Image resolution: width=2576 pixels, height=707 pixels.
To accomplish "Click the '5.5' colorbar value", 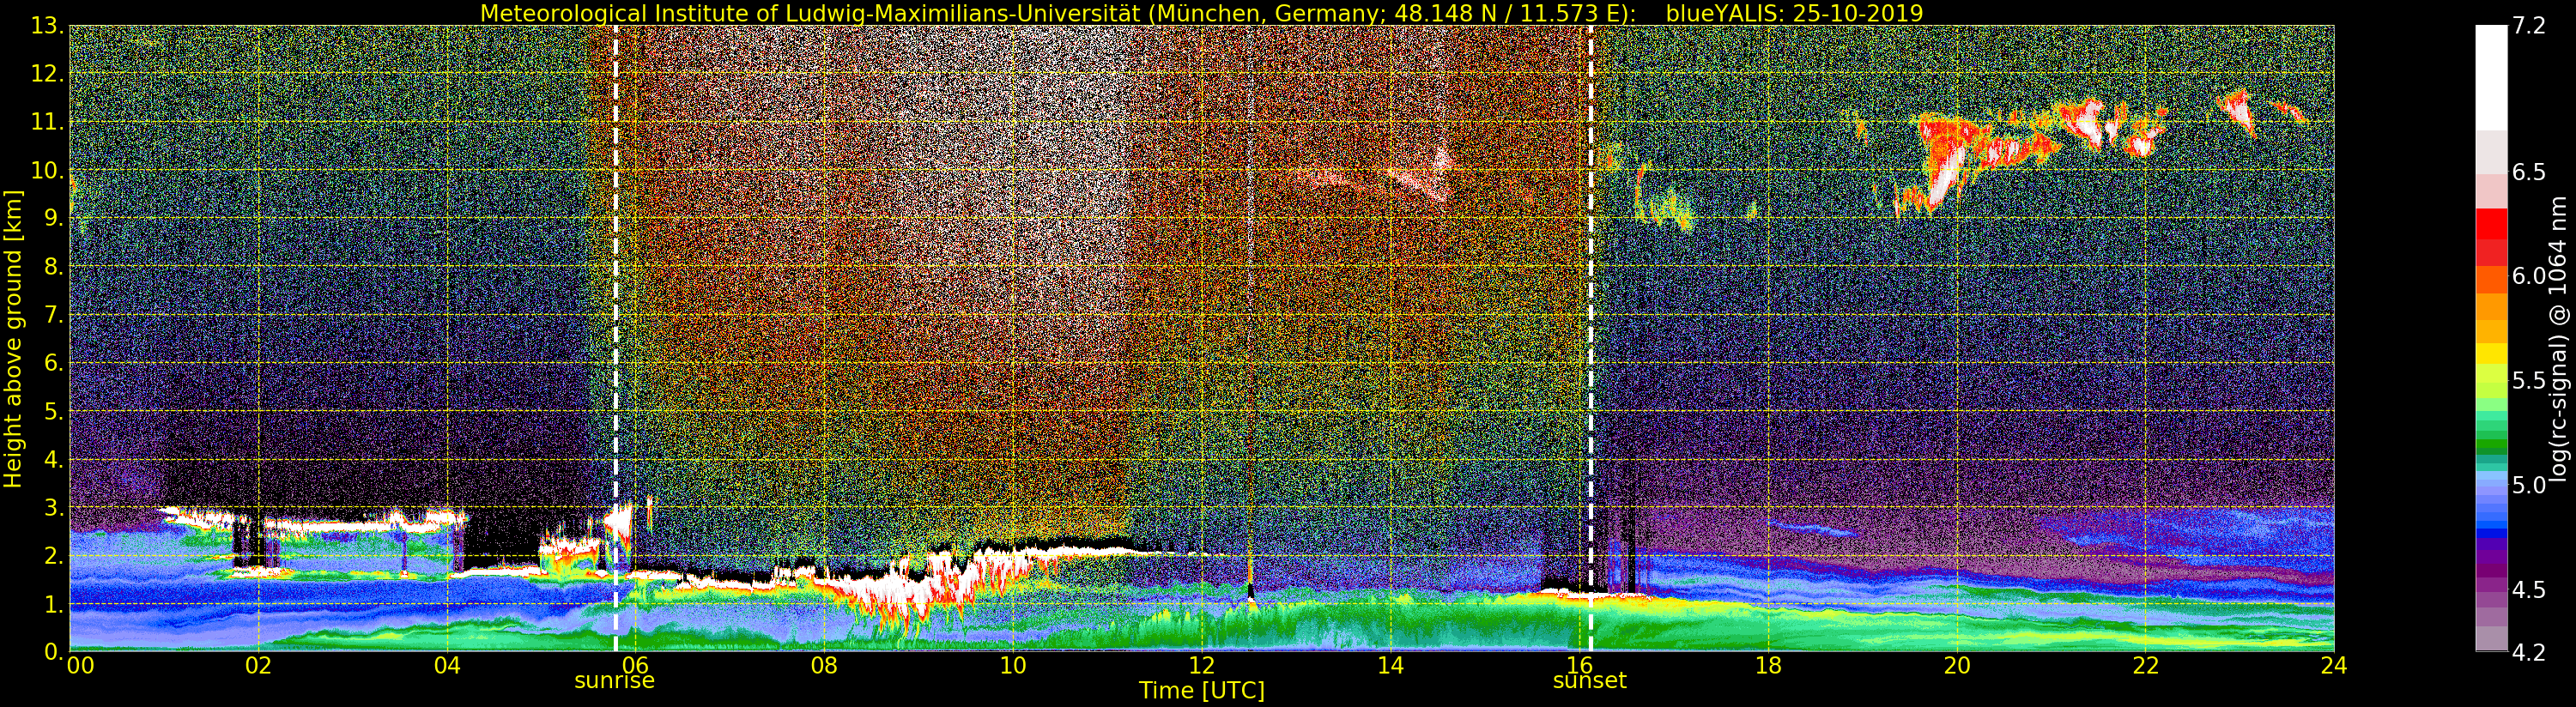I will 2529,380.
